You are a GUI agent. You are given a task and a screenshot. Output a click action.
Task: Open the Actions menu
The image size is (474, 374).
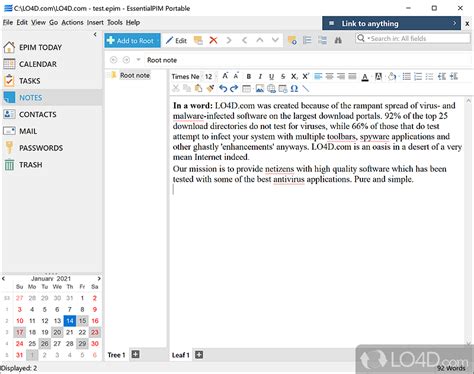click(x=72, y=23)
